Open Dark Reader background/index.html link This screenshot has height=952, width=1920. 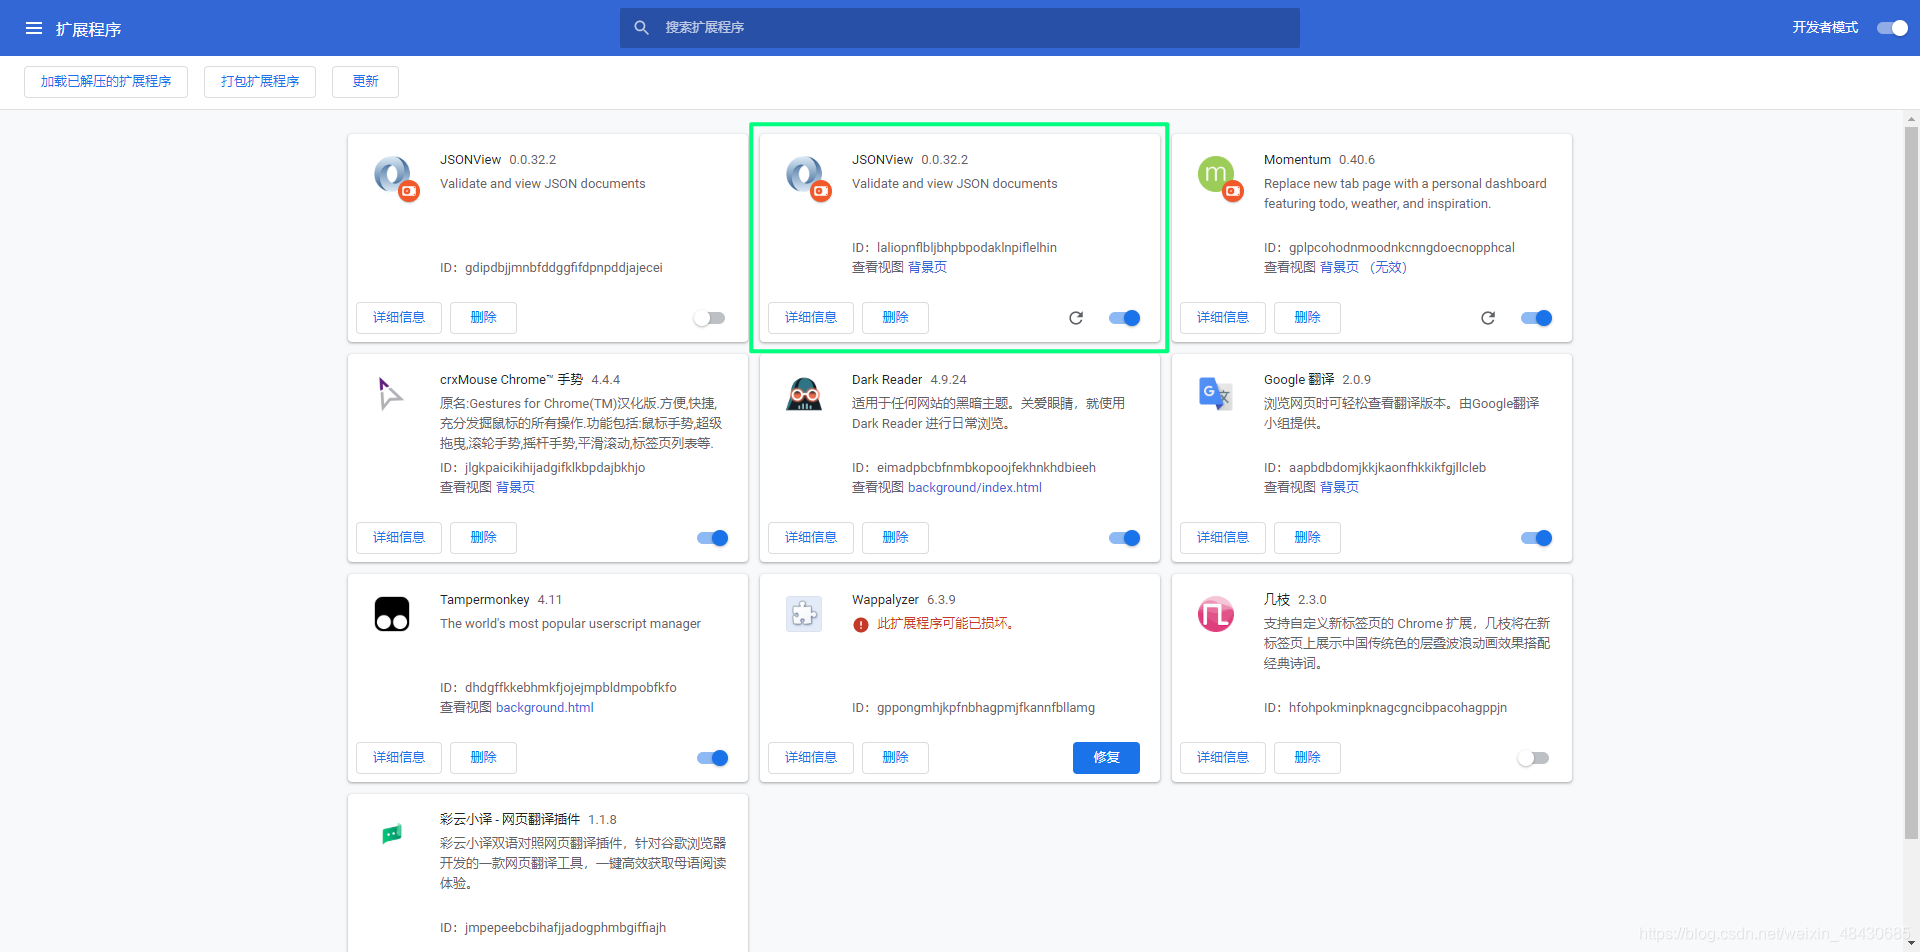point(975,488)
